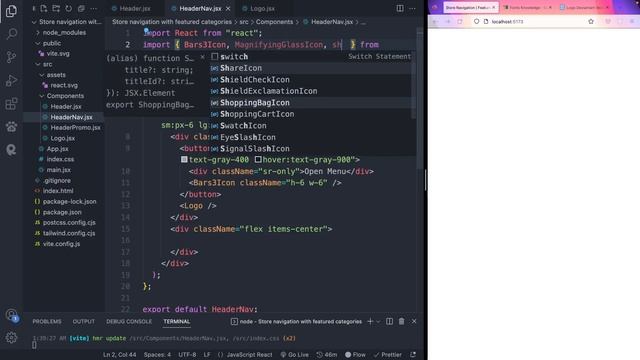Image resolution: width=640 pixels, height=360 pixels.
Task: Click New Folder icon in explorer toolbar
Action: pos(56,8)
